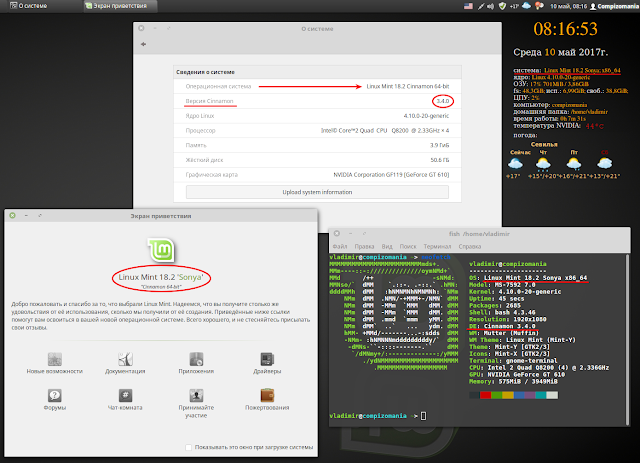This screenshot has width=640, height=463.
Task: Click the 'Сб' weather forecast icon
Action: tap(604, 164)
